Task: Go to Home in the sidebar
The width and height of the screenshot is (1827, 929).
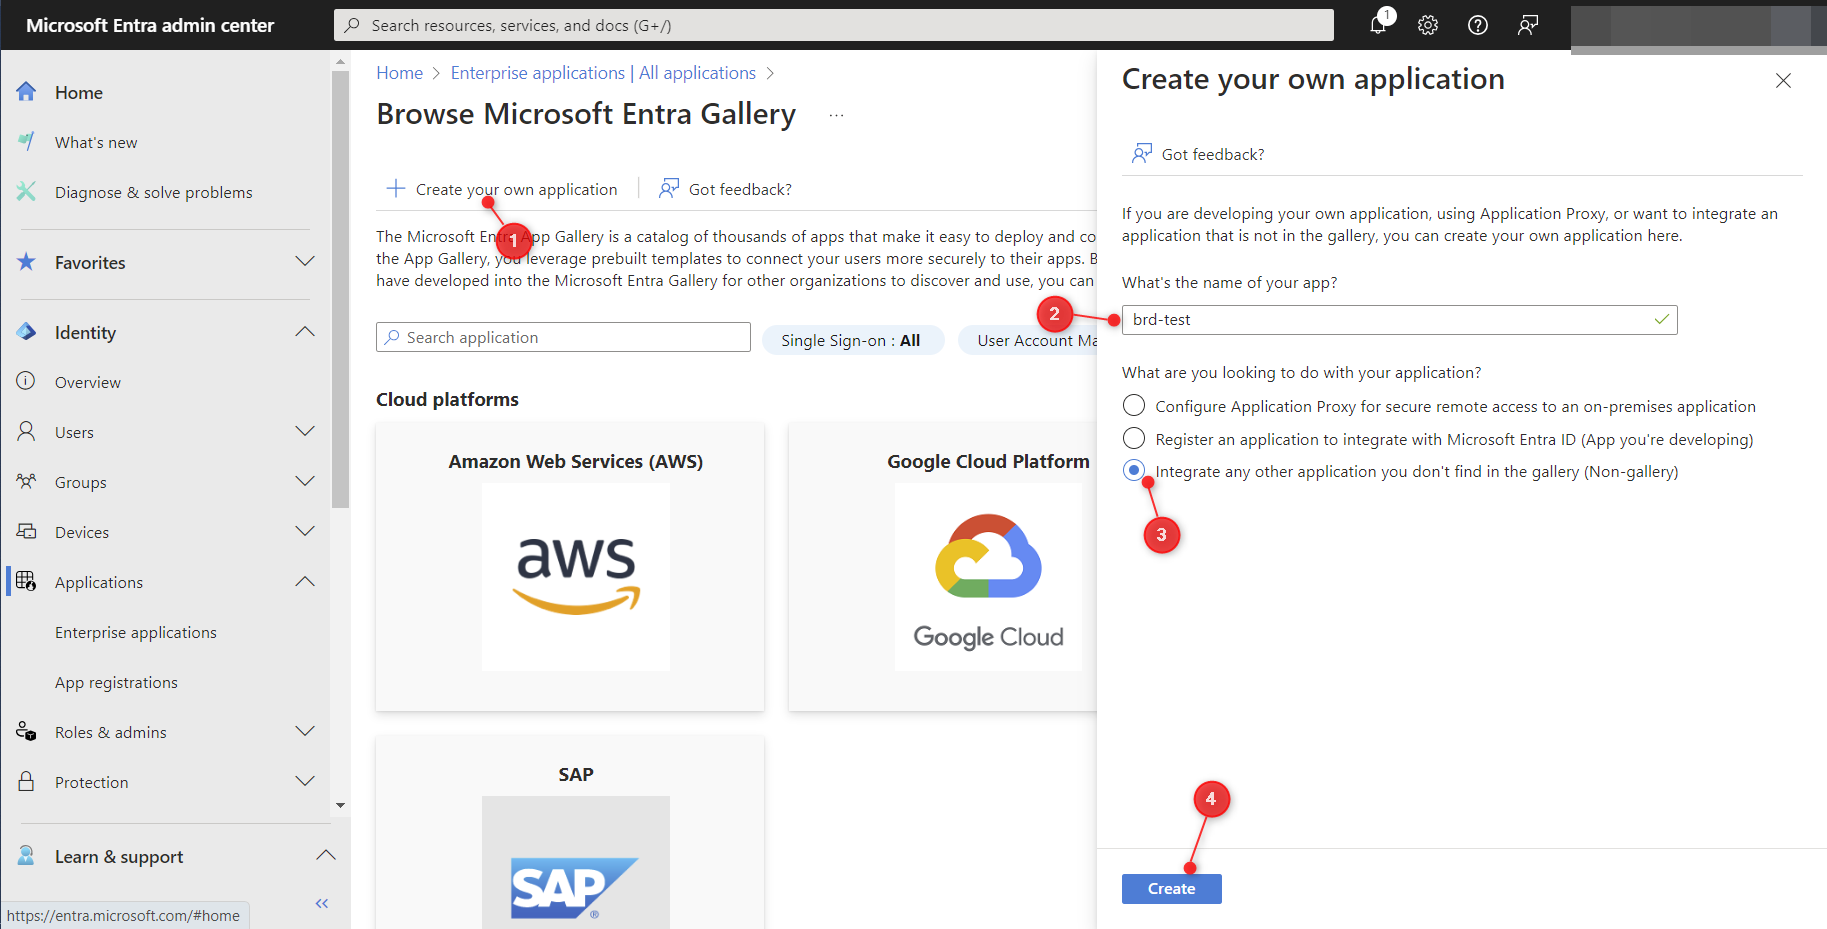Action: click(x=79, y=92)
